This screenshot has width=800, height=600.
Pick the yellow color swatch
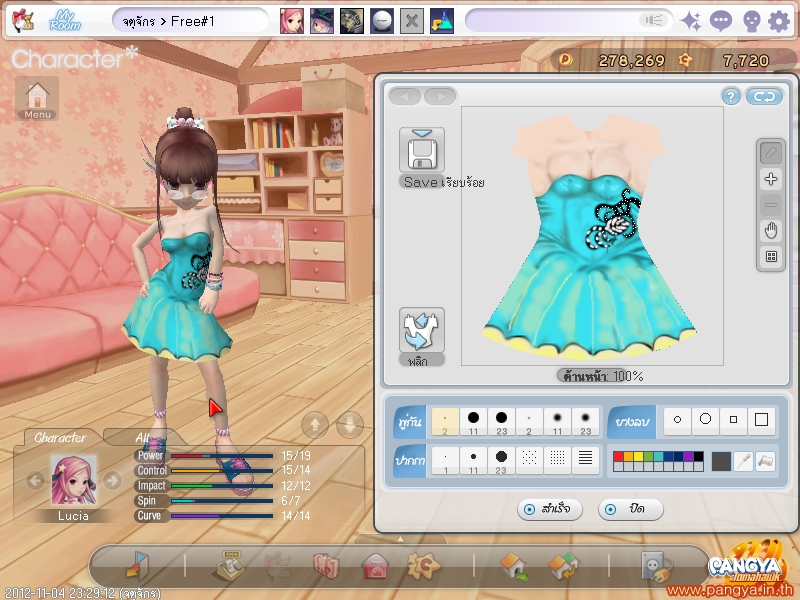[x=638, y=456]
